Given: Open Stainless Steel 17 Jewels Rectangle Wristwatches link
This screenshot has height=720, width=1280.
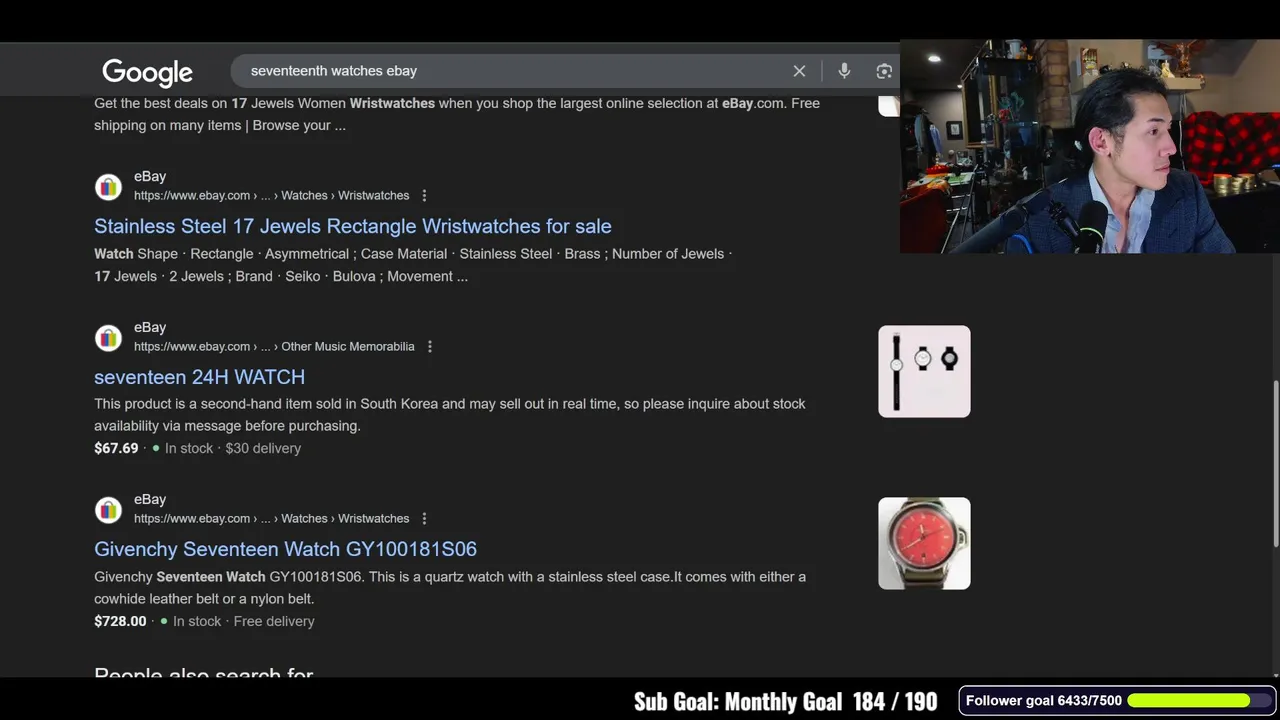Looking at the screenshot, I should click(x=352, y=226).
